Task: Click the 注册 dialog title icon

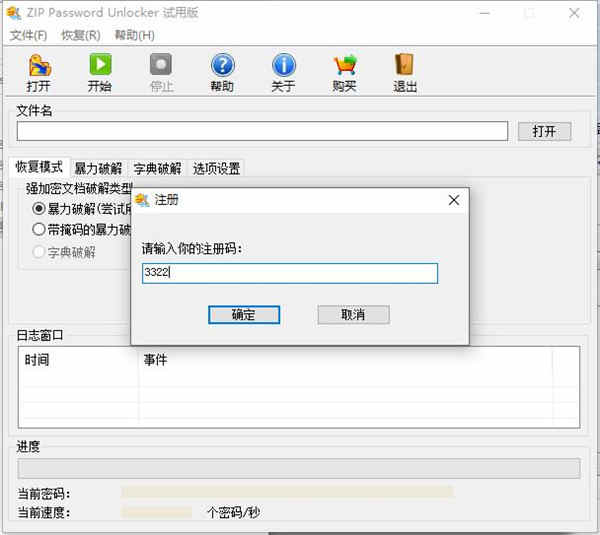Action: tap(142, 200)
